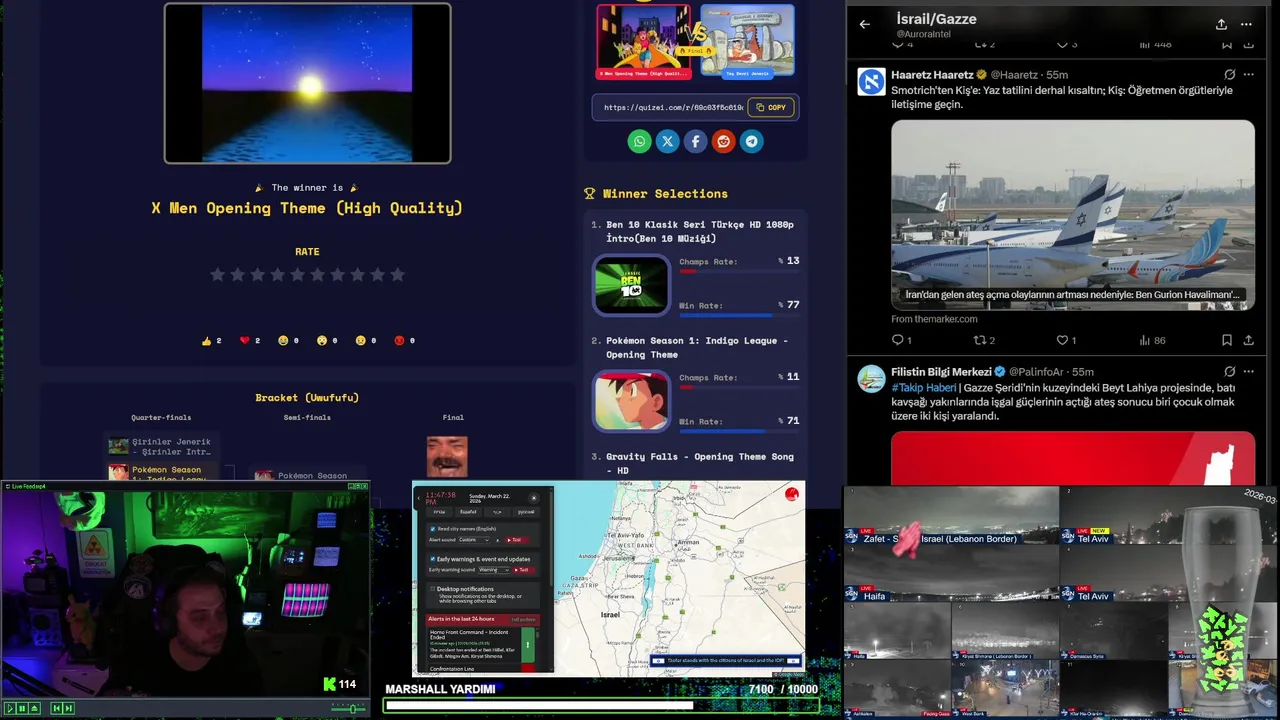Click Home Front Command incident ended alert
The height and width of the screenshot is (720, 1280).
coord(483,645)
